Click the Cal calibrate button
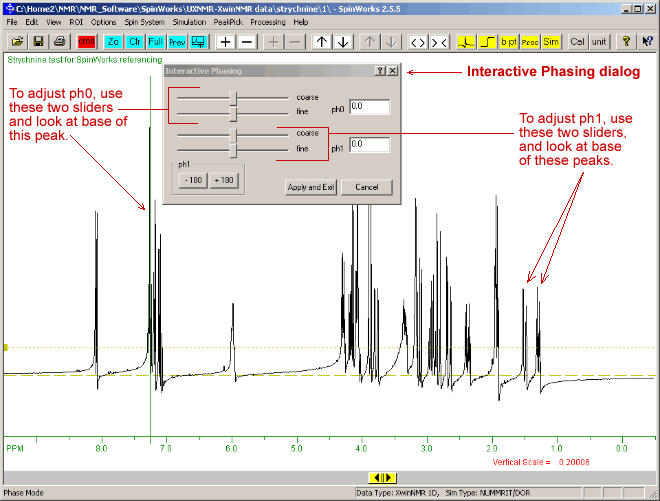Viewport: 660px width, 501px height. (x=578, y=42)
